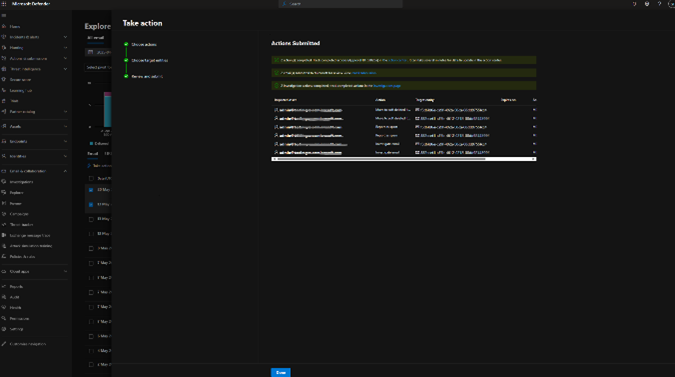The width and height of the screenshot is (675, 377).
Task: Open Settings in the sidebar
Action: click(16, 329)
